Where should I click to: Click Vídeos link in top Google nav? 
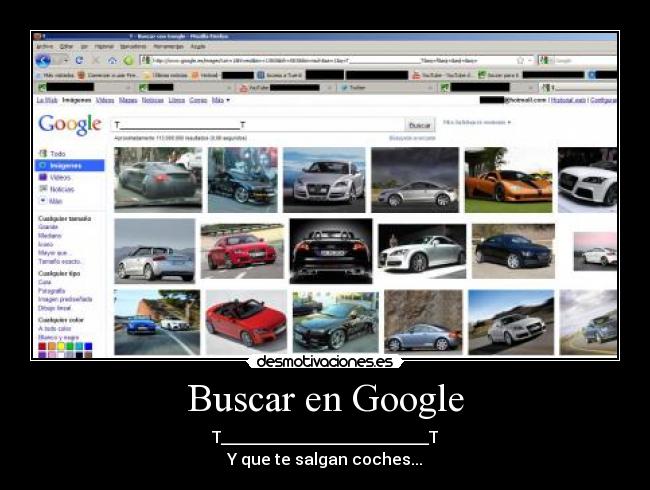(x=105, y=100)
